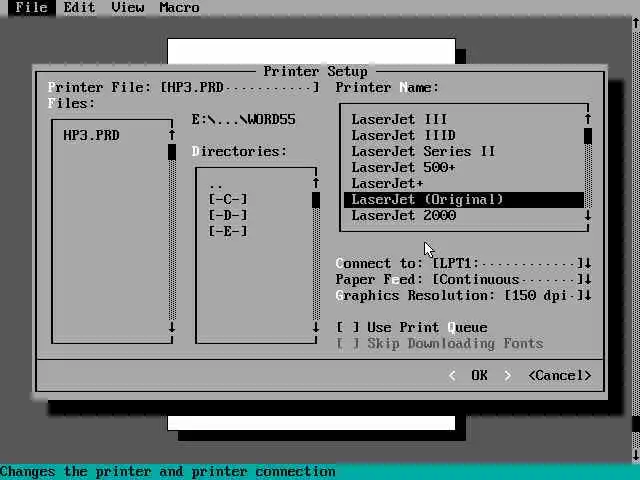The width and height of the screenshot is (640, 480).
Task: Click the Files list scrollbar thumb
Action: 172,152
